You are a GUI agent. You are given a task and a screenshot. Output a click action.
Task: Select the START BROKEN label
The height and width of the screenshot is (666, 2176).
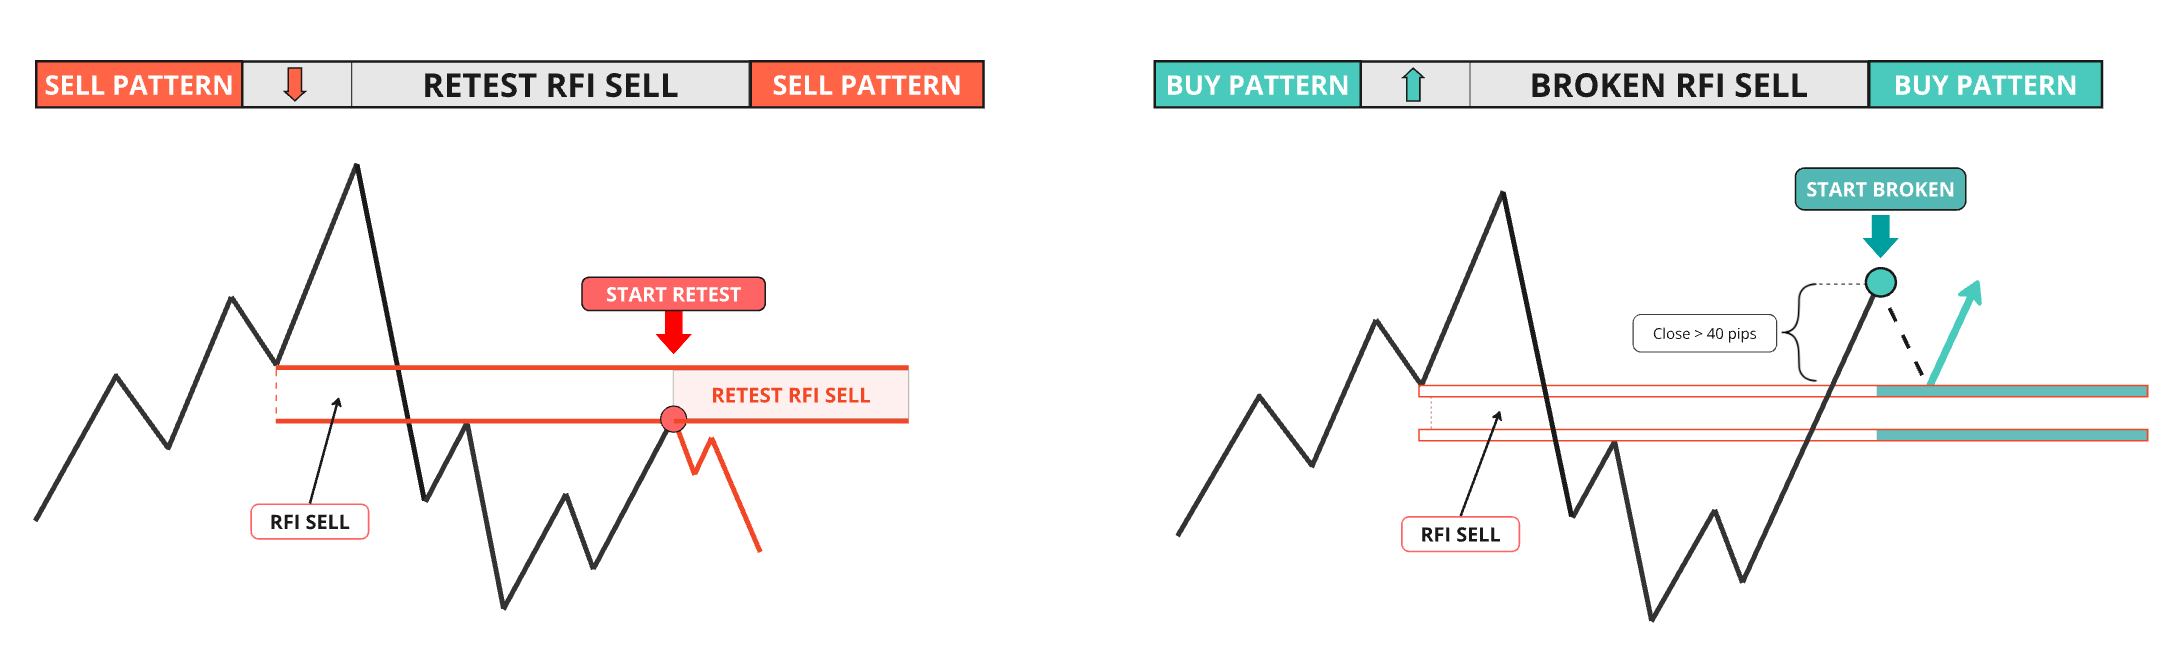(1880, 189)
